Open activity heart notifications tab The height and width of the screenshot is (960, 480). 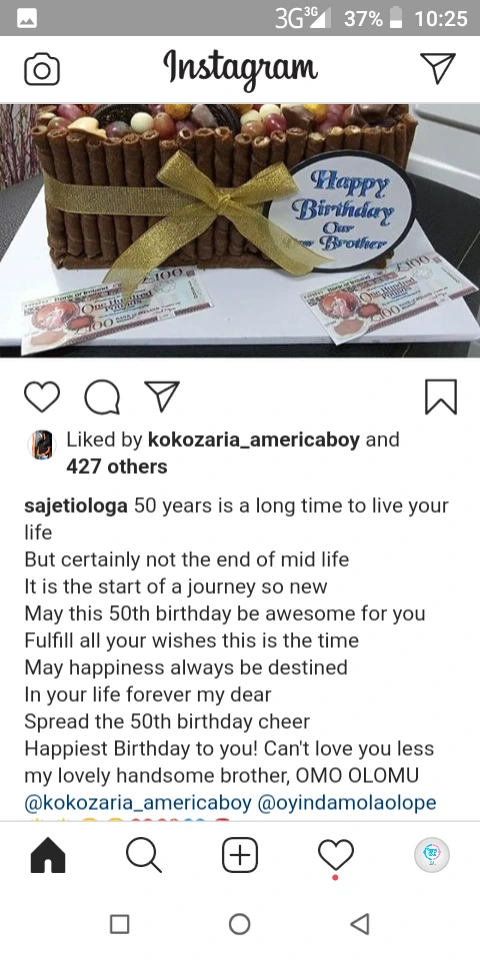(x=336, y=856)
